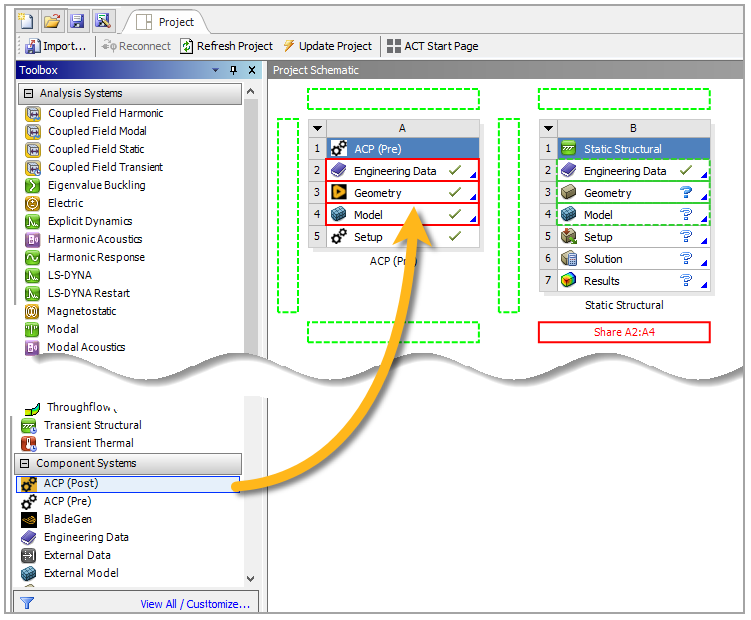Image resolution: width=751 pixels, height=620 pixels.
Task: Select Setup cell A5
Action: [403, 237]
